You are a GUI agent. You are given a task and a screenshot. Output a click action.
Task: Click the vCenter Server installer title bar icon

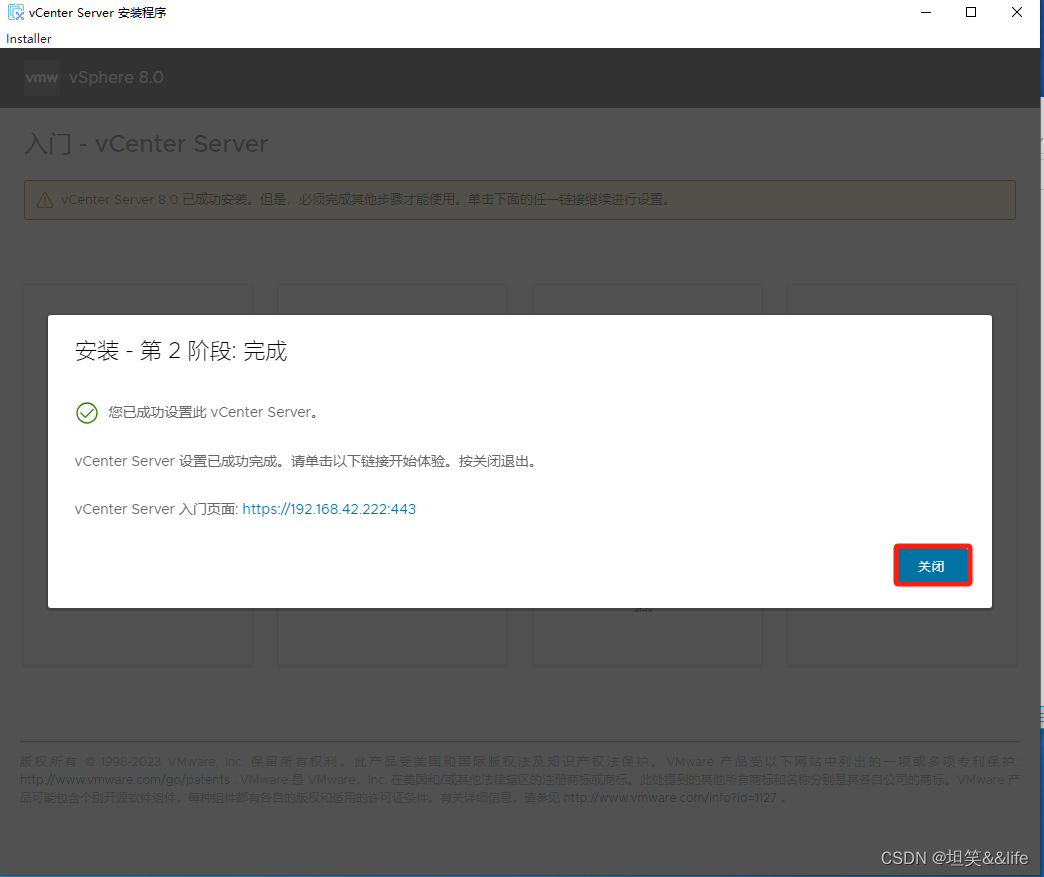tap(15, 12)
